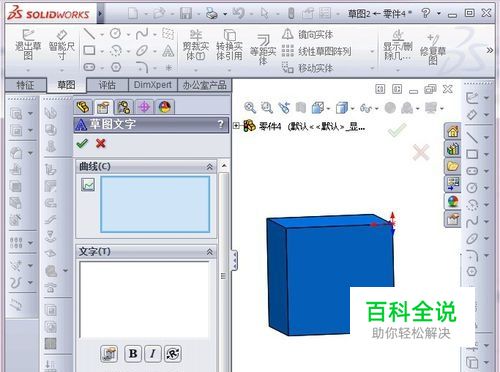Screen dimensions: 500x372
Task: Collapse the 曲线(C) section
Action: 209,166
